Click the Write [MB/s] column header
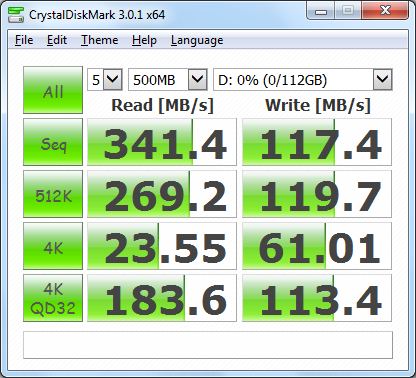 pyautogui.click(x=318, y=105)
